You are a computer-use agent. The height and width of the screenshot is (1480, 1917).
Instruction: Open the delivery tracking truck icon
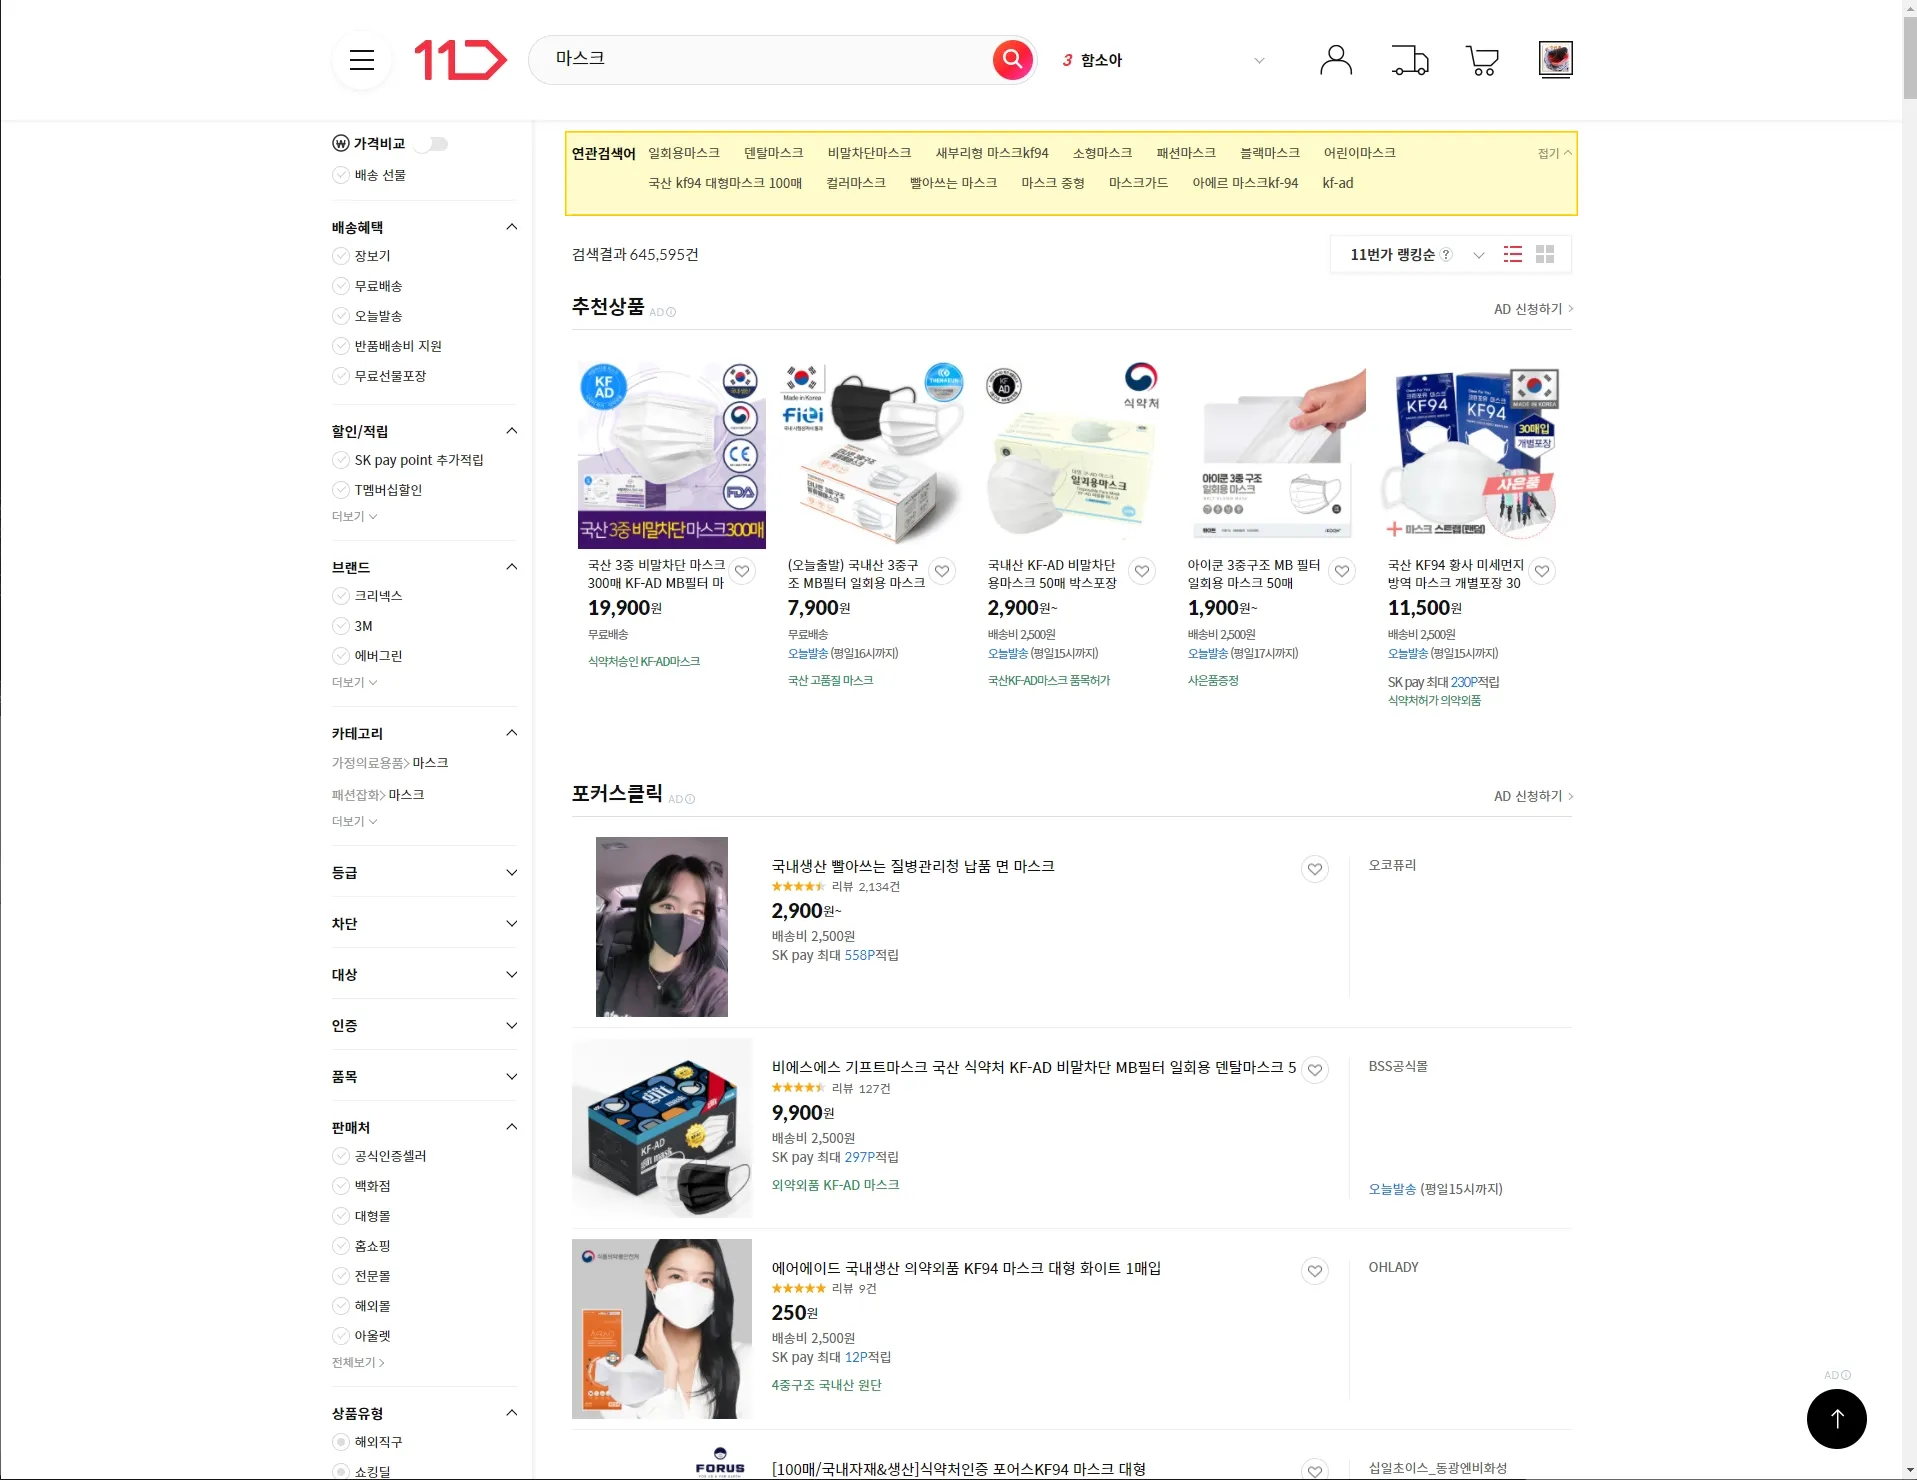[x=1410, y=60]
